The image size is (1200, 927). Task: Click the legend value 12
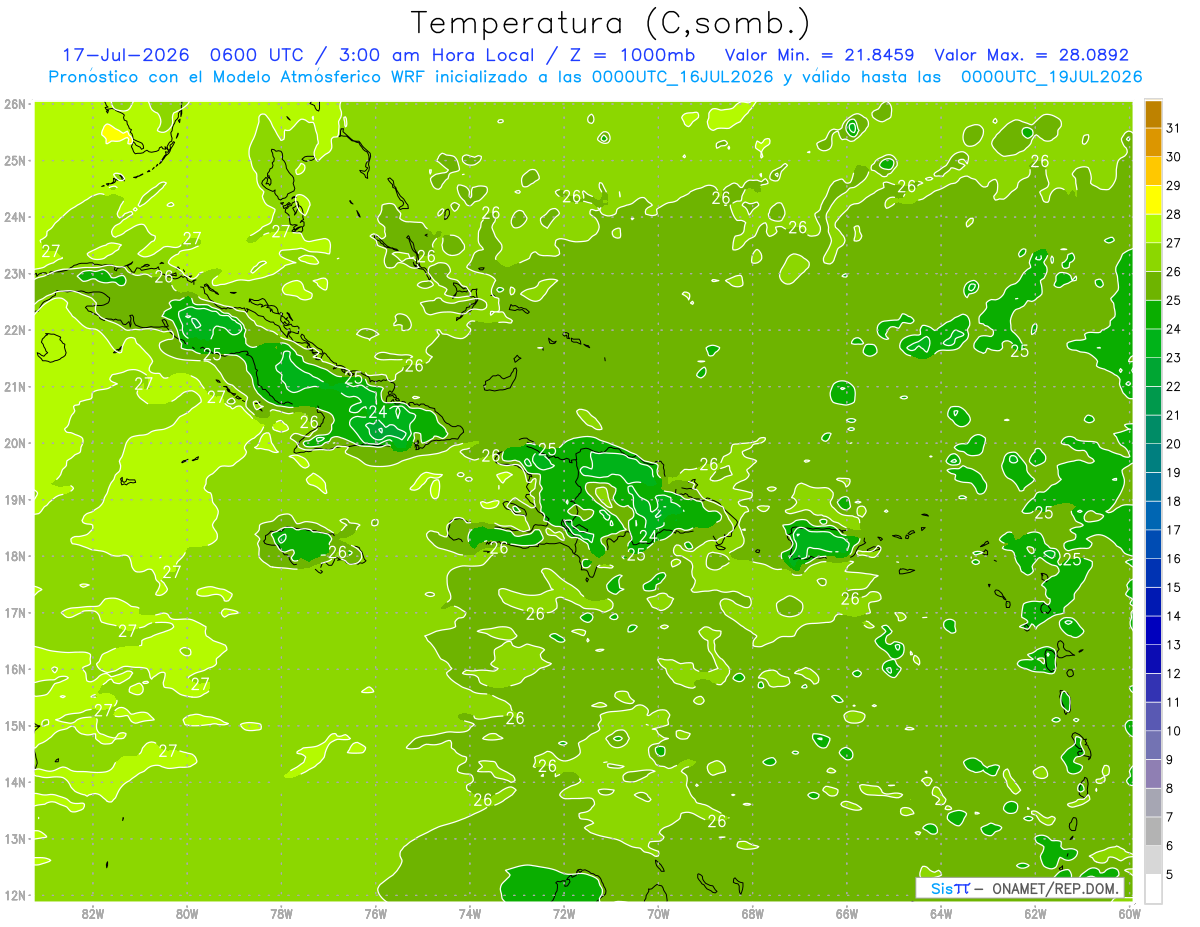point(1174,673)
